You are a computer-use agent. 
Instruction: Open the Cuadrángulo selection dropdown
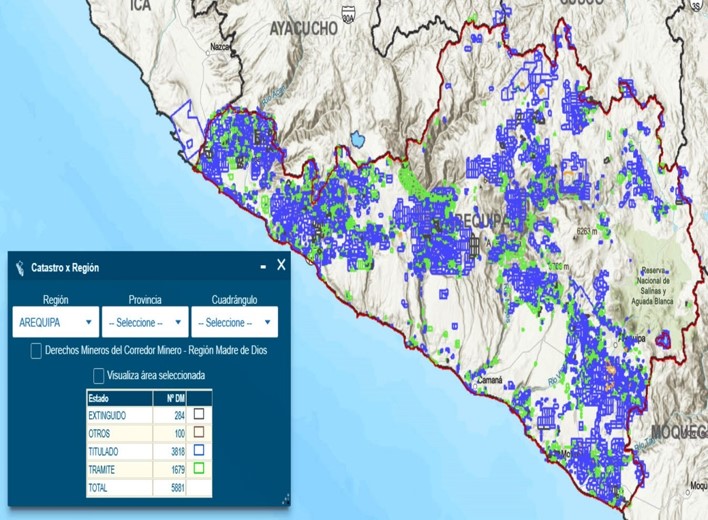tap(234, 322)
